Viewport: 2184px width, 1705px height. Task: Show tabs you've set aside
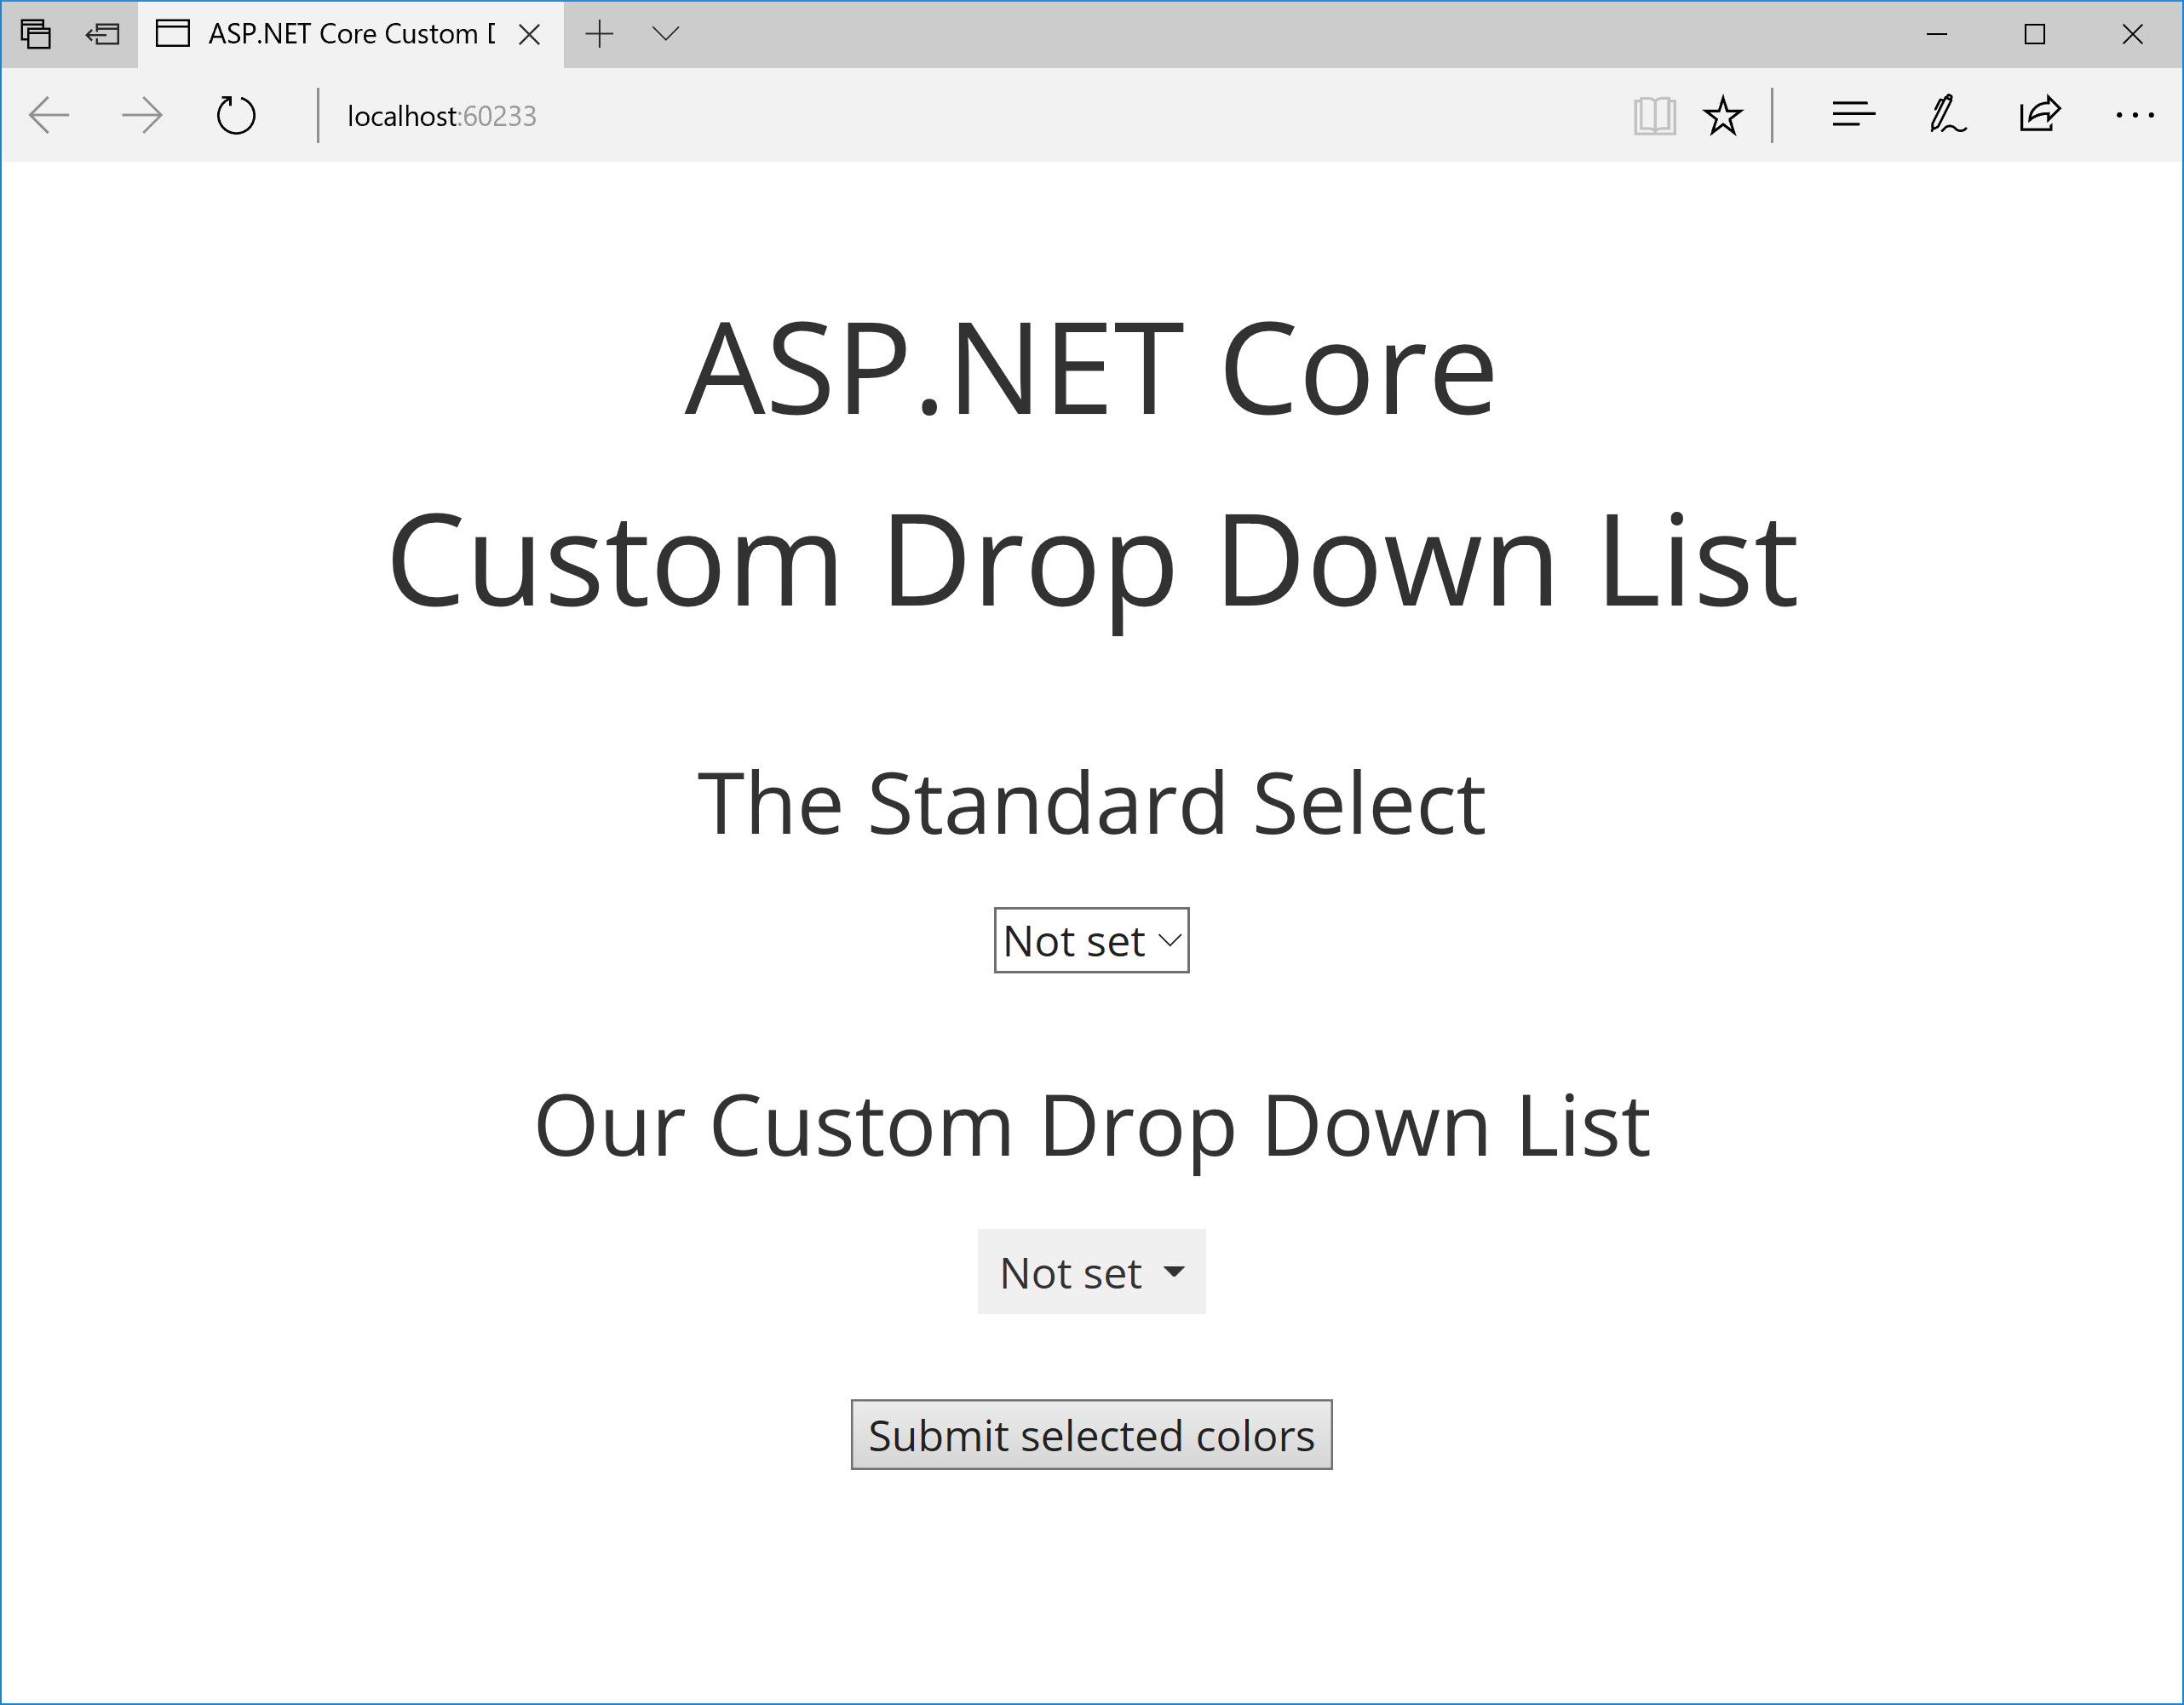(x=36, y=34)
